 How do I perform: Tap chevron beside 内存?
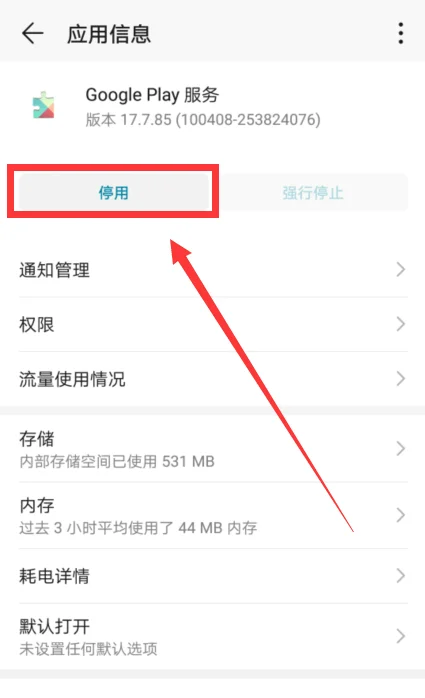401,515
